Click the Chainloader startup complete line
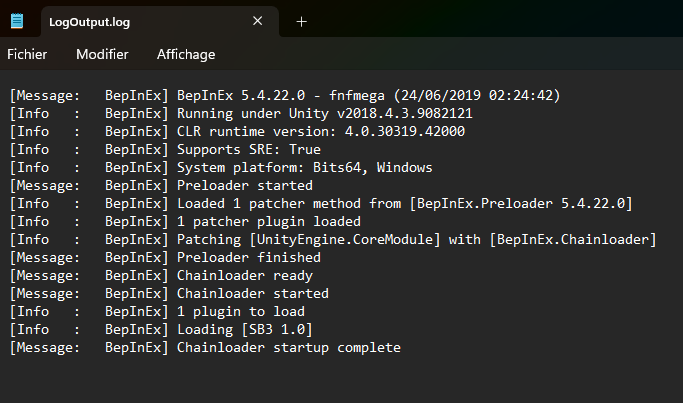 tap(288, 347)
